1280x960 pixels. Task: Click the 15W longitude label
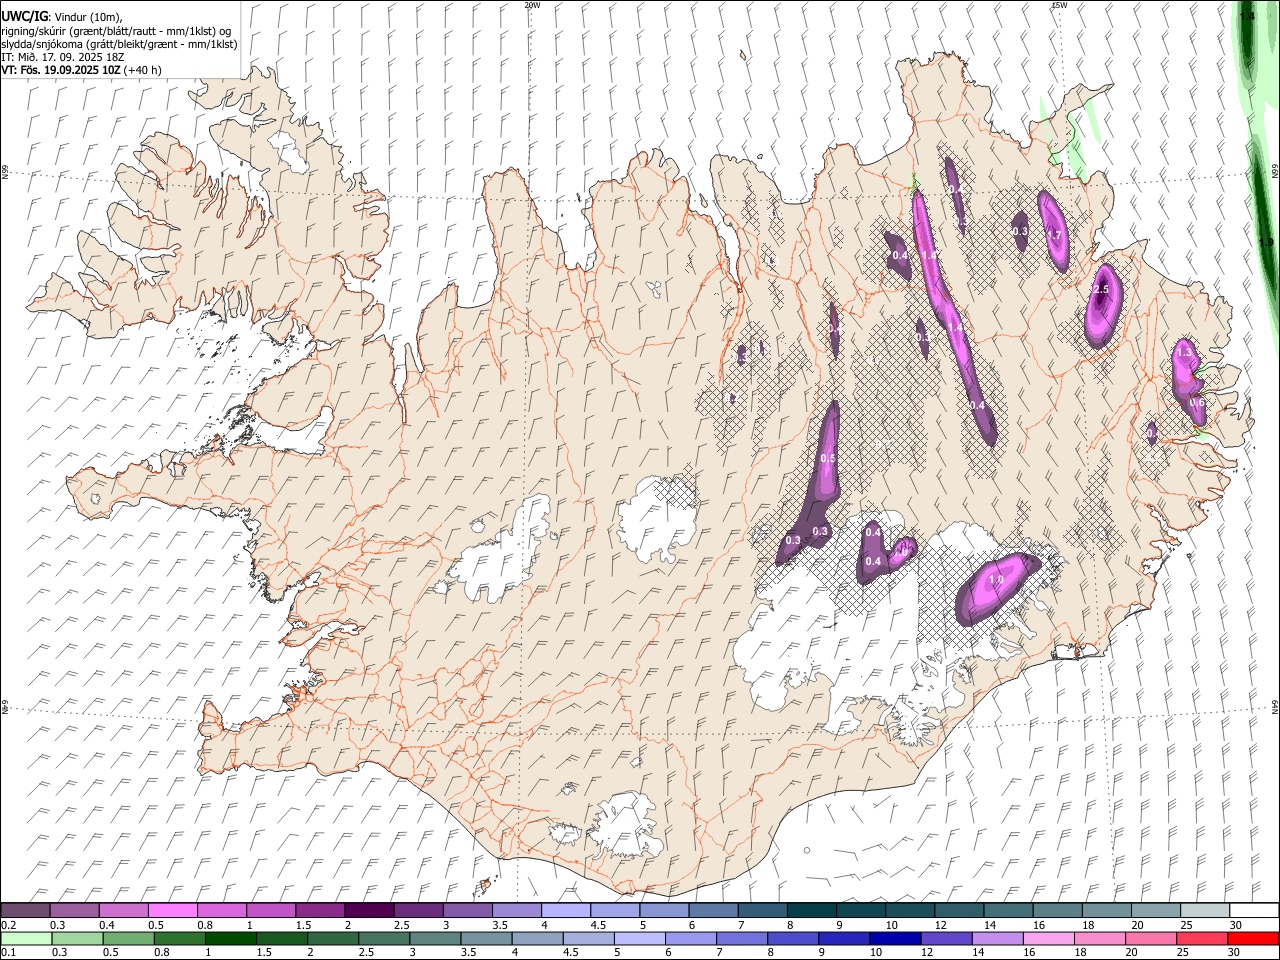point(1059,5)
